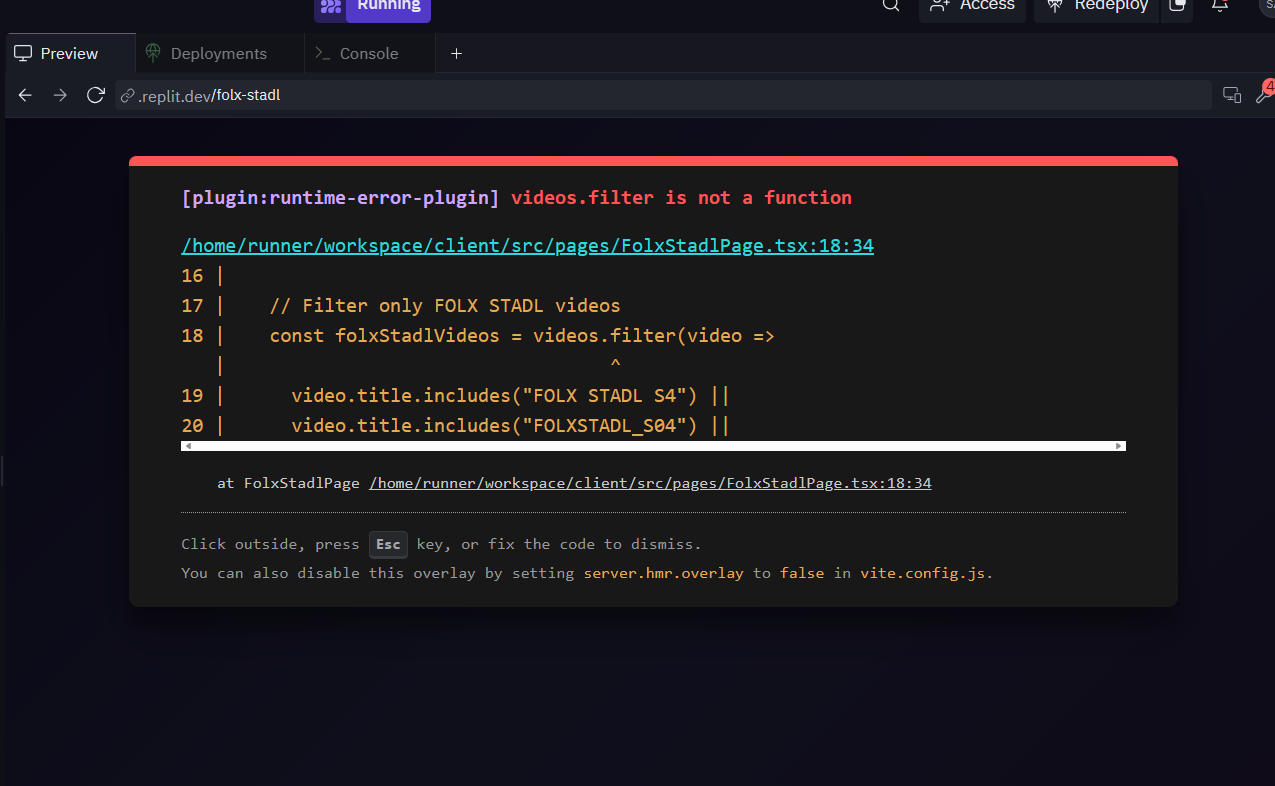The height and width of the screenshot is (786, 1275).
Task: Select the 'videos.filter is not a function' message
Action: (x=681, y=197)
